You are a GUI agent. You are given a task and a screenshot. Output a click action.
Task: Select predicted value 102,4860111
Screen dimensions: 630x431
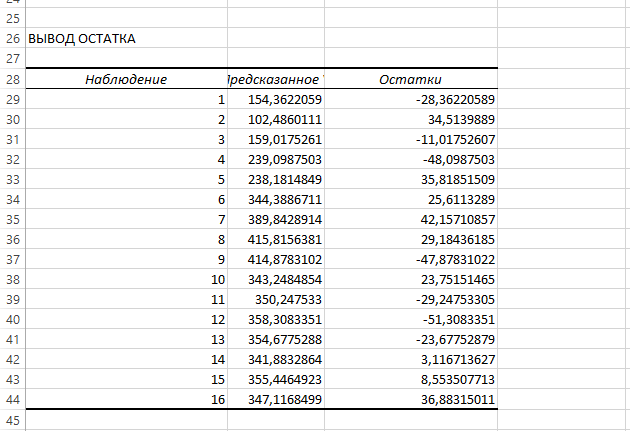(x=276, y=119)
